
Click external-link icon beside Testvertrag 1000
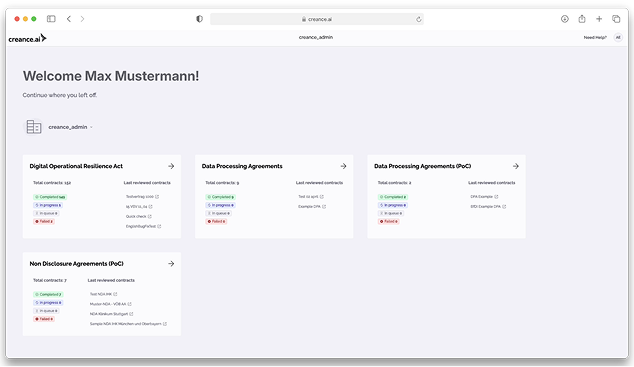(x=157, y=197)
